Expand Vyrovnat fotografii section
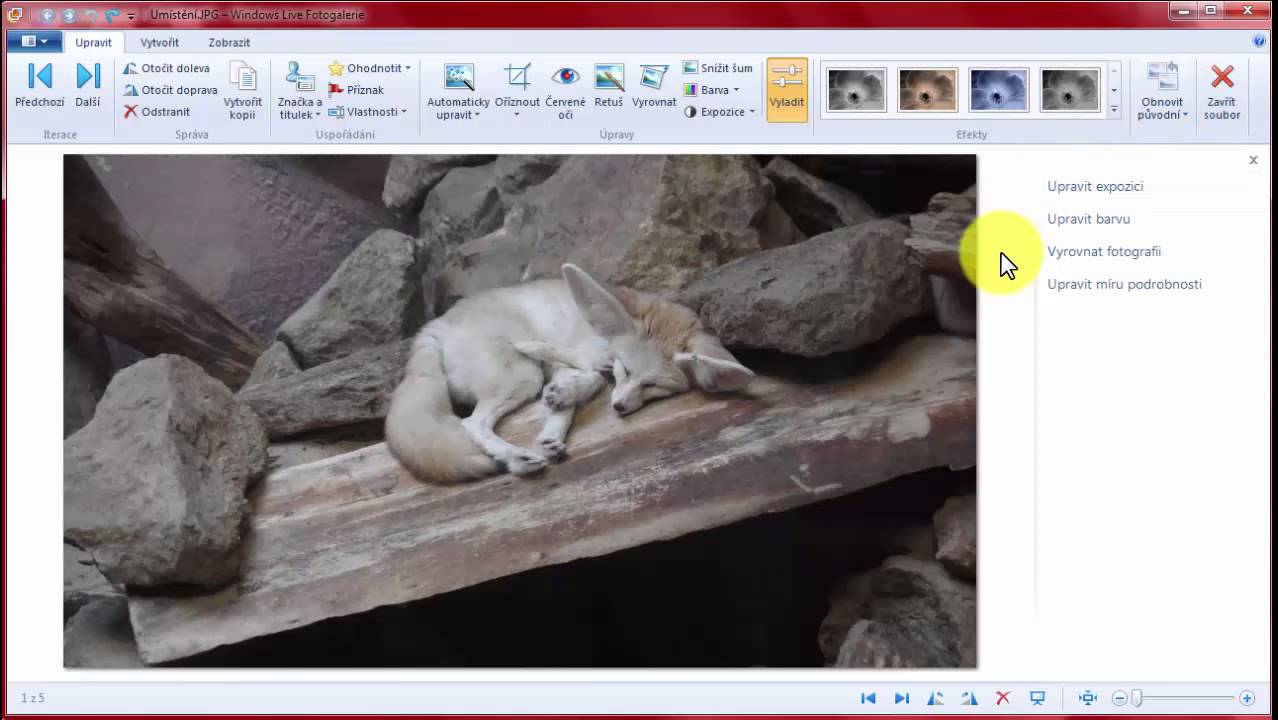The height and width of the screenshot is (720, 1278). 1104,252
